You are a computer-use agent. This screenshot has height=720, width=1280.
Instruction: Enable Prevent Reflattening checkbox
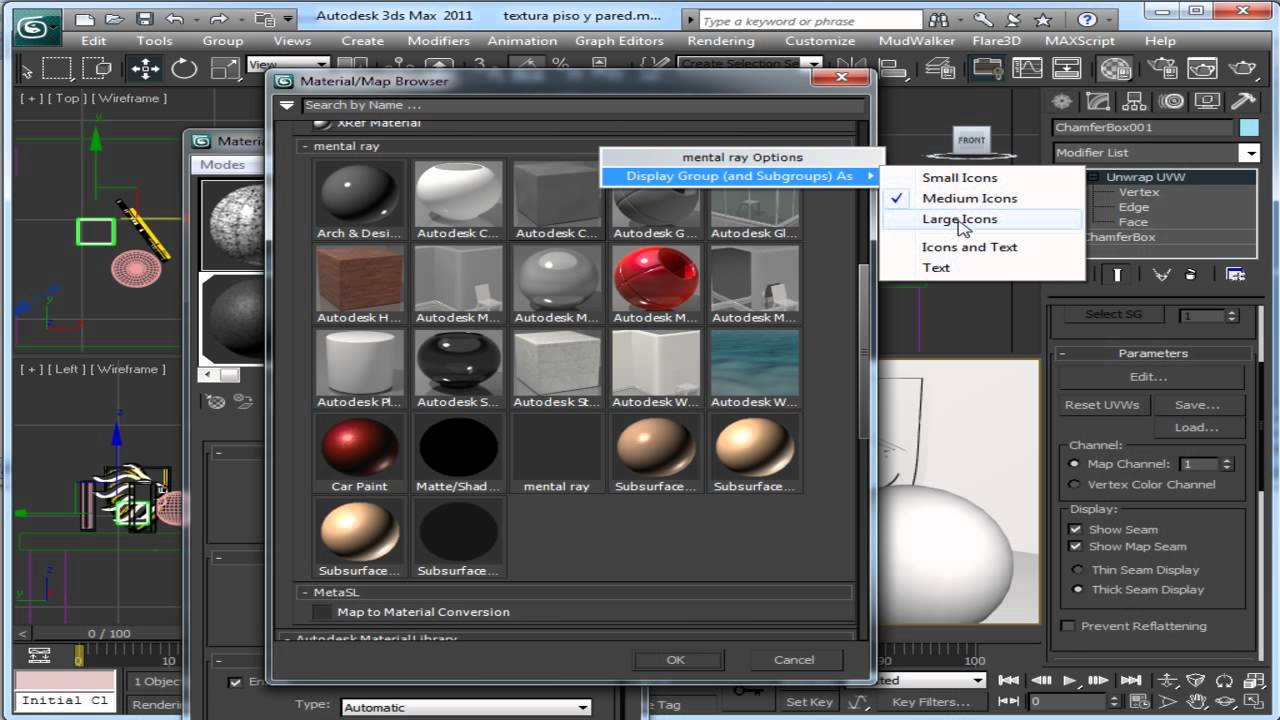point(1068,626)
